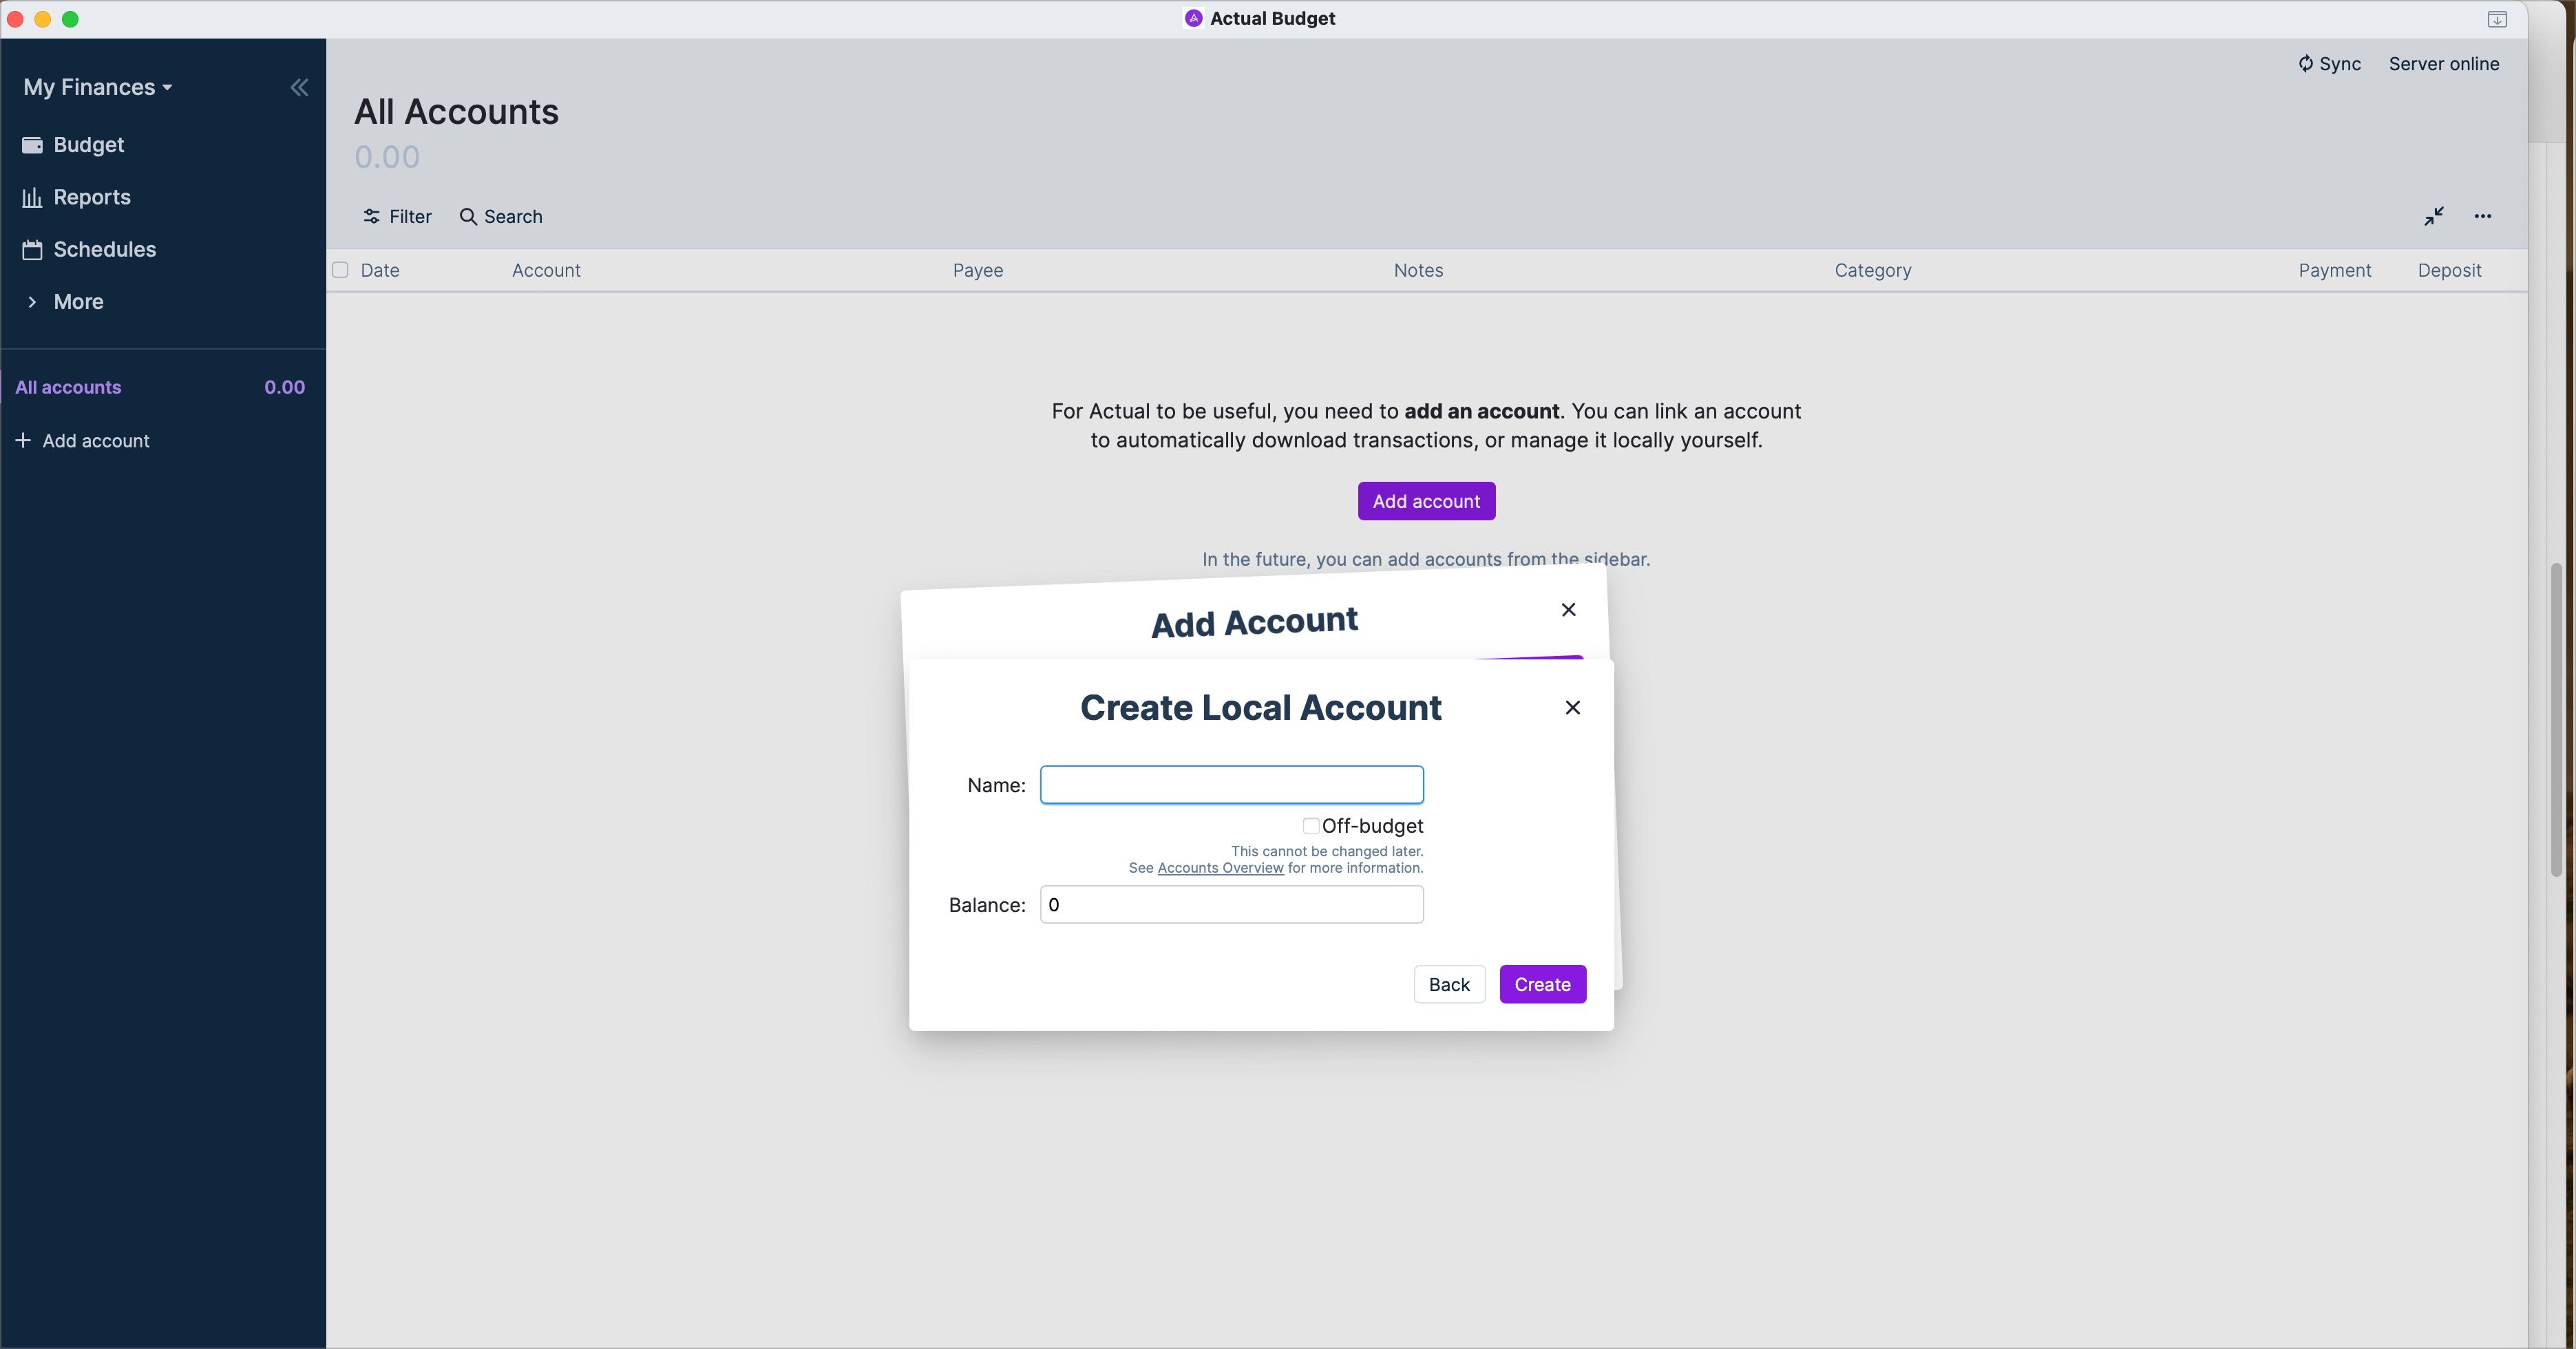2576x1349 pixels.
Task: Click the Sync circular arrow icon
Action: pyautogui.click(x=2305, y=64)
